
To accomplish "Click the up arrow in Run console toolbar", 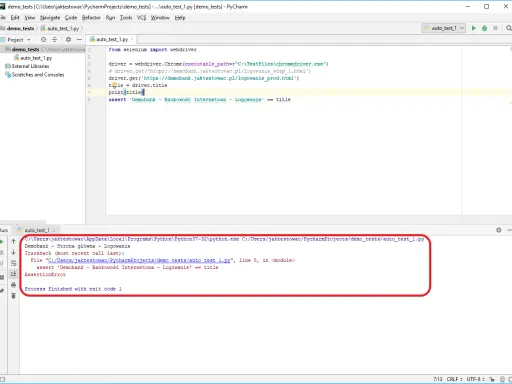I will (x=13, y=241).
